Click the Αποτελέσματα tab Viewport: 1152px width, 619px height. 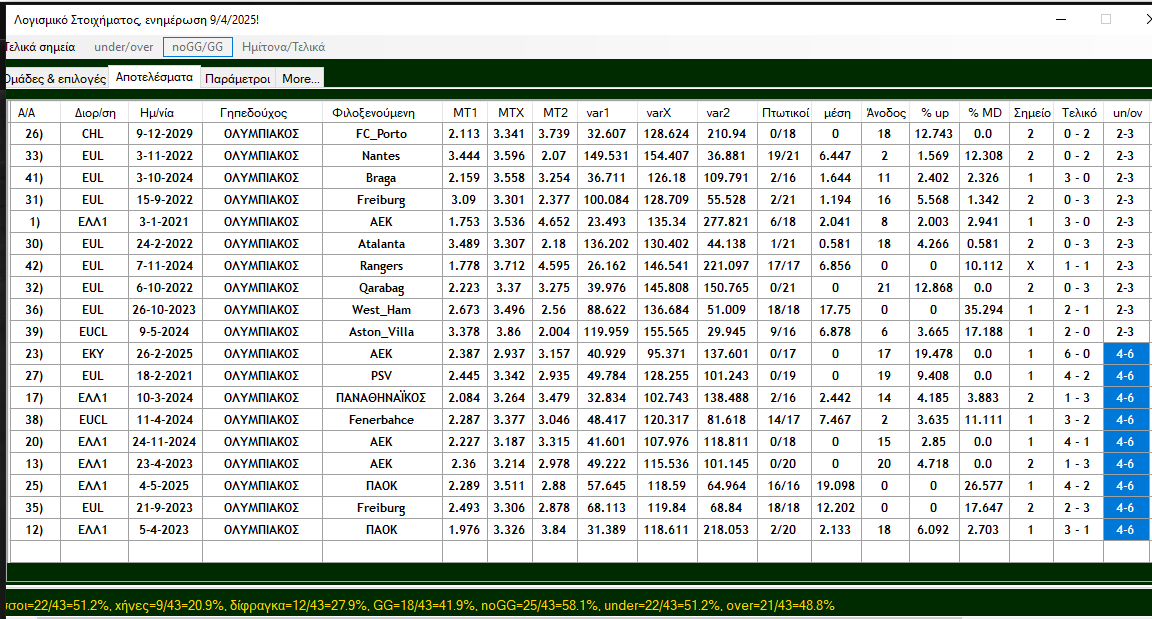(x=154, y=77)
